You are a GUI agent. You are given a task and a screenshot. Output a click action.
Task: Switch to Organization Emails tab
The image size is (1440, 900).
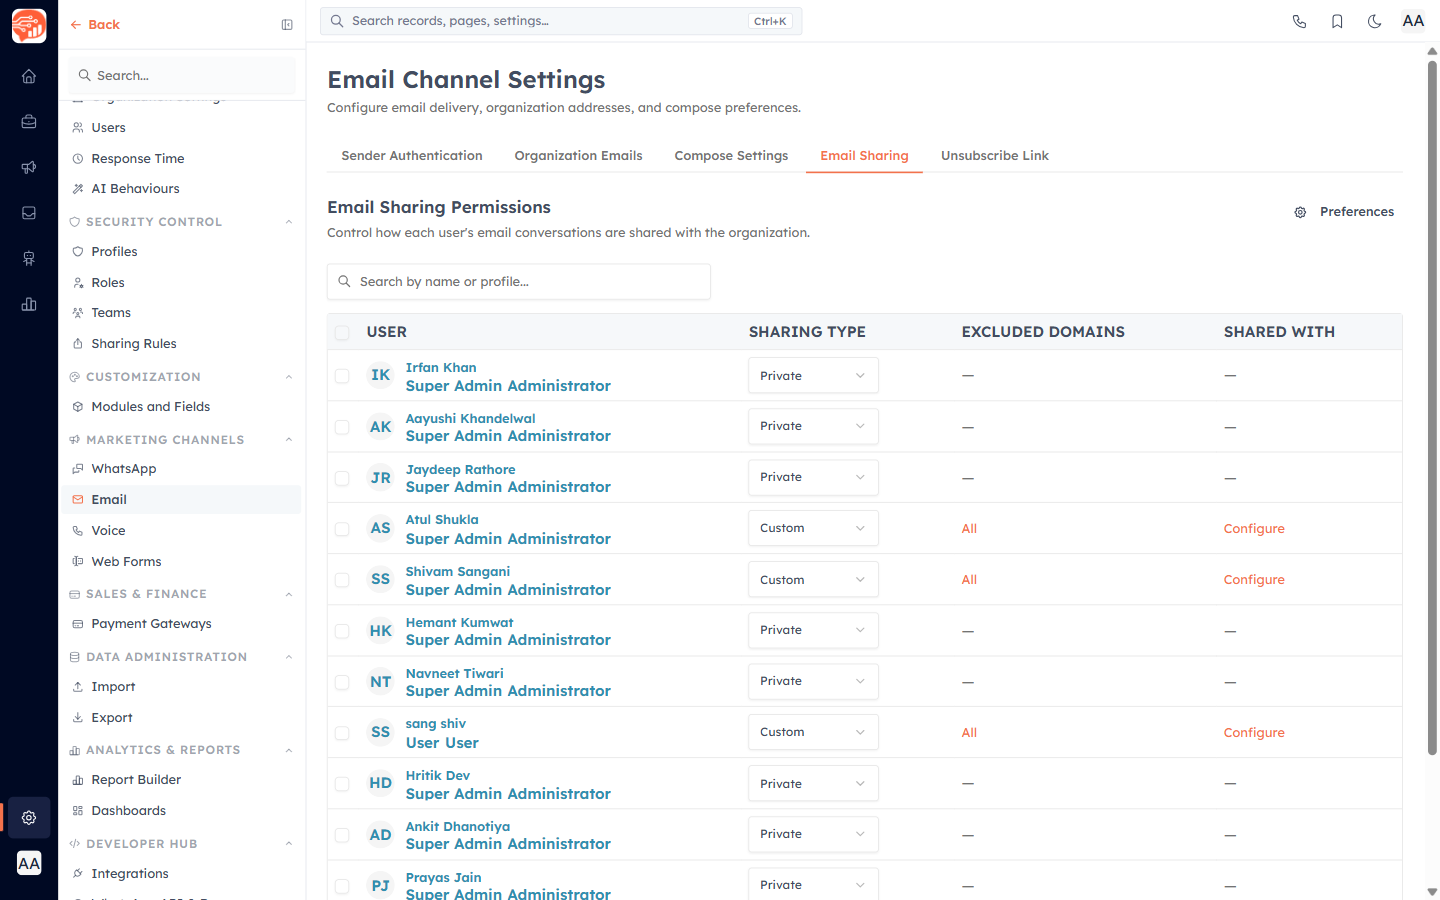(x=578, y=156)
